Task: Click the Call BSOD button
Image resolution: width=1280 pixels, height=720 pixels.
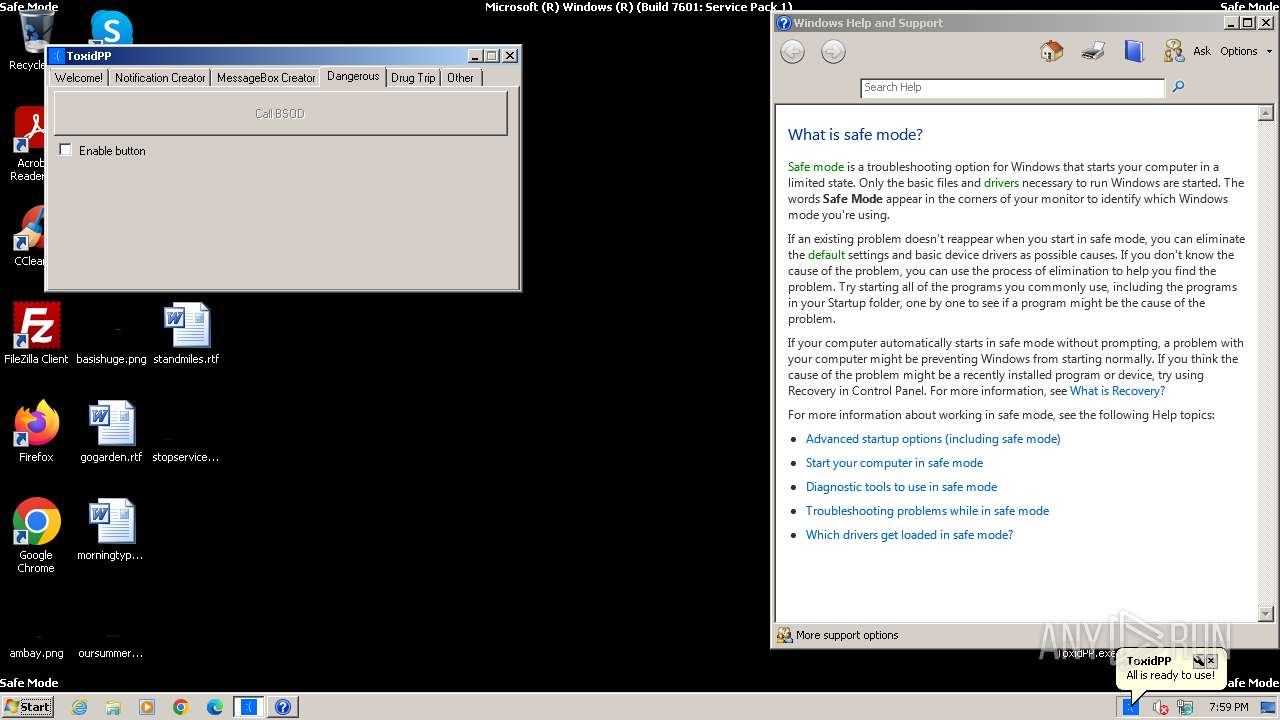Action: click(x=280, y=113)
